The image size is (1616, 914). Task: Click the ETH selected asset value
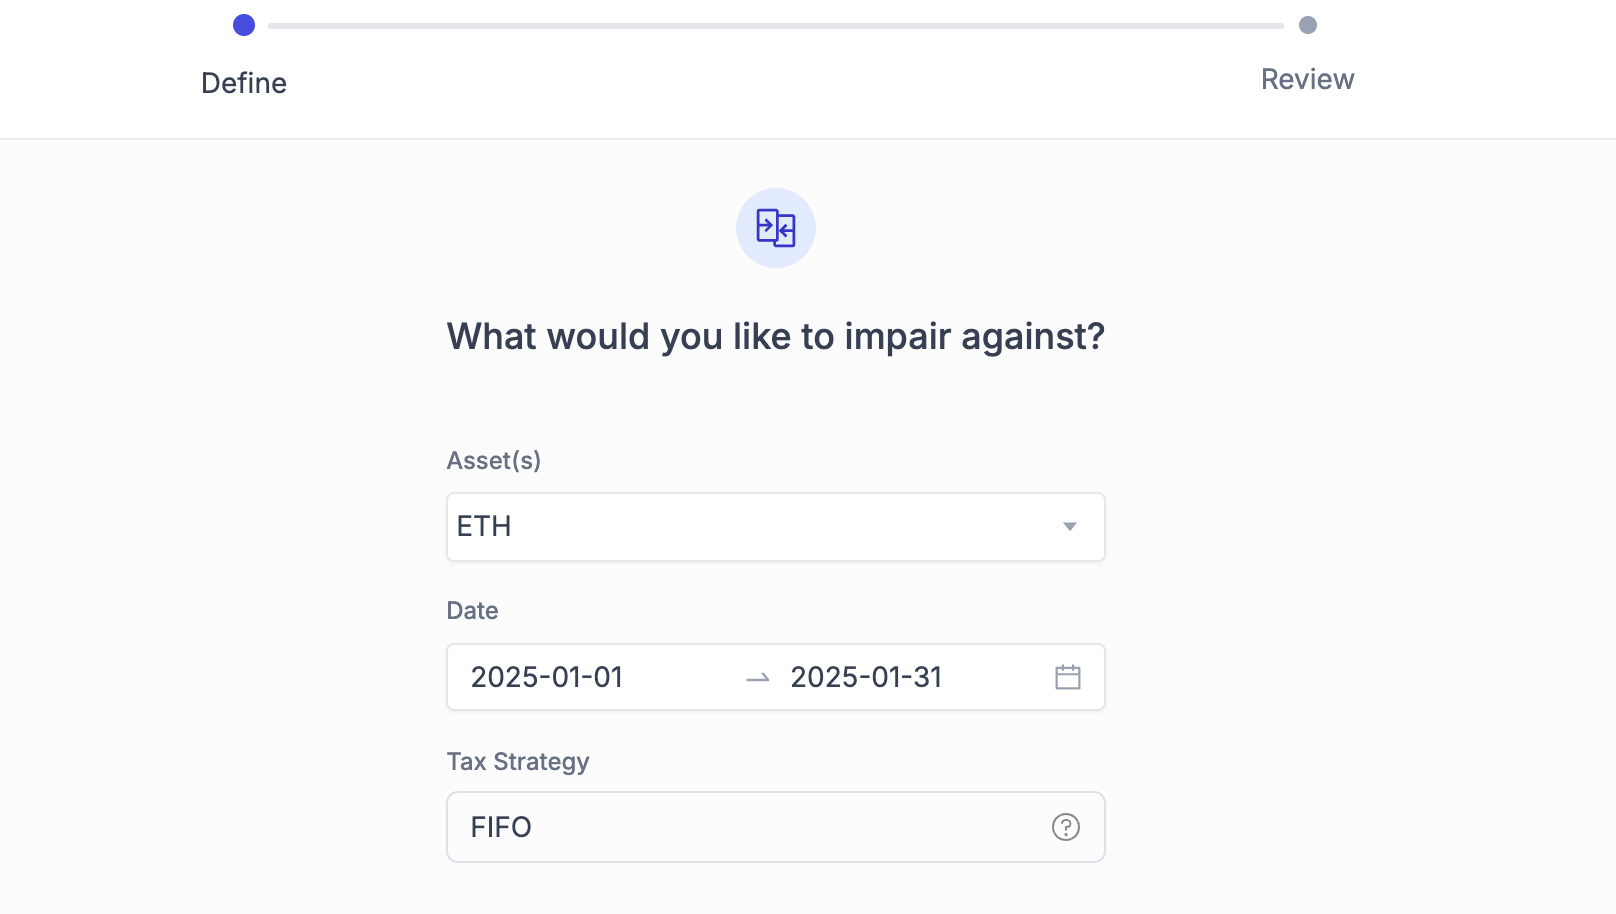[x=484, y=526]
